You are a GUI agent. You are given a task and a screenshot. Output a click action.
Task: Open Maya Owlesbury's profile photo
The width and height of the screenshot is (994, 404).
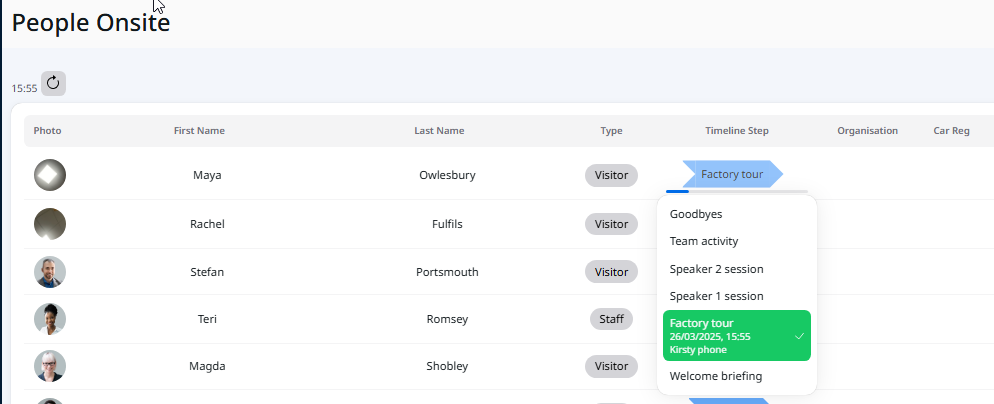tap(50, 175)
